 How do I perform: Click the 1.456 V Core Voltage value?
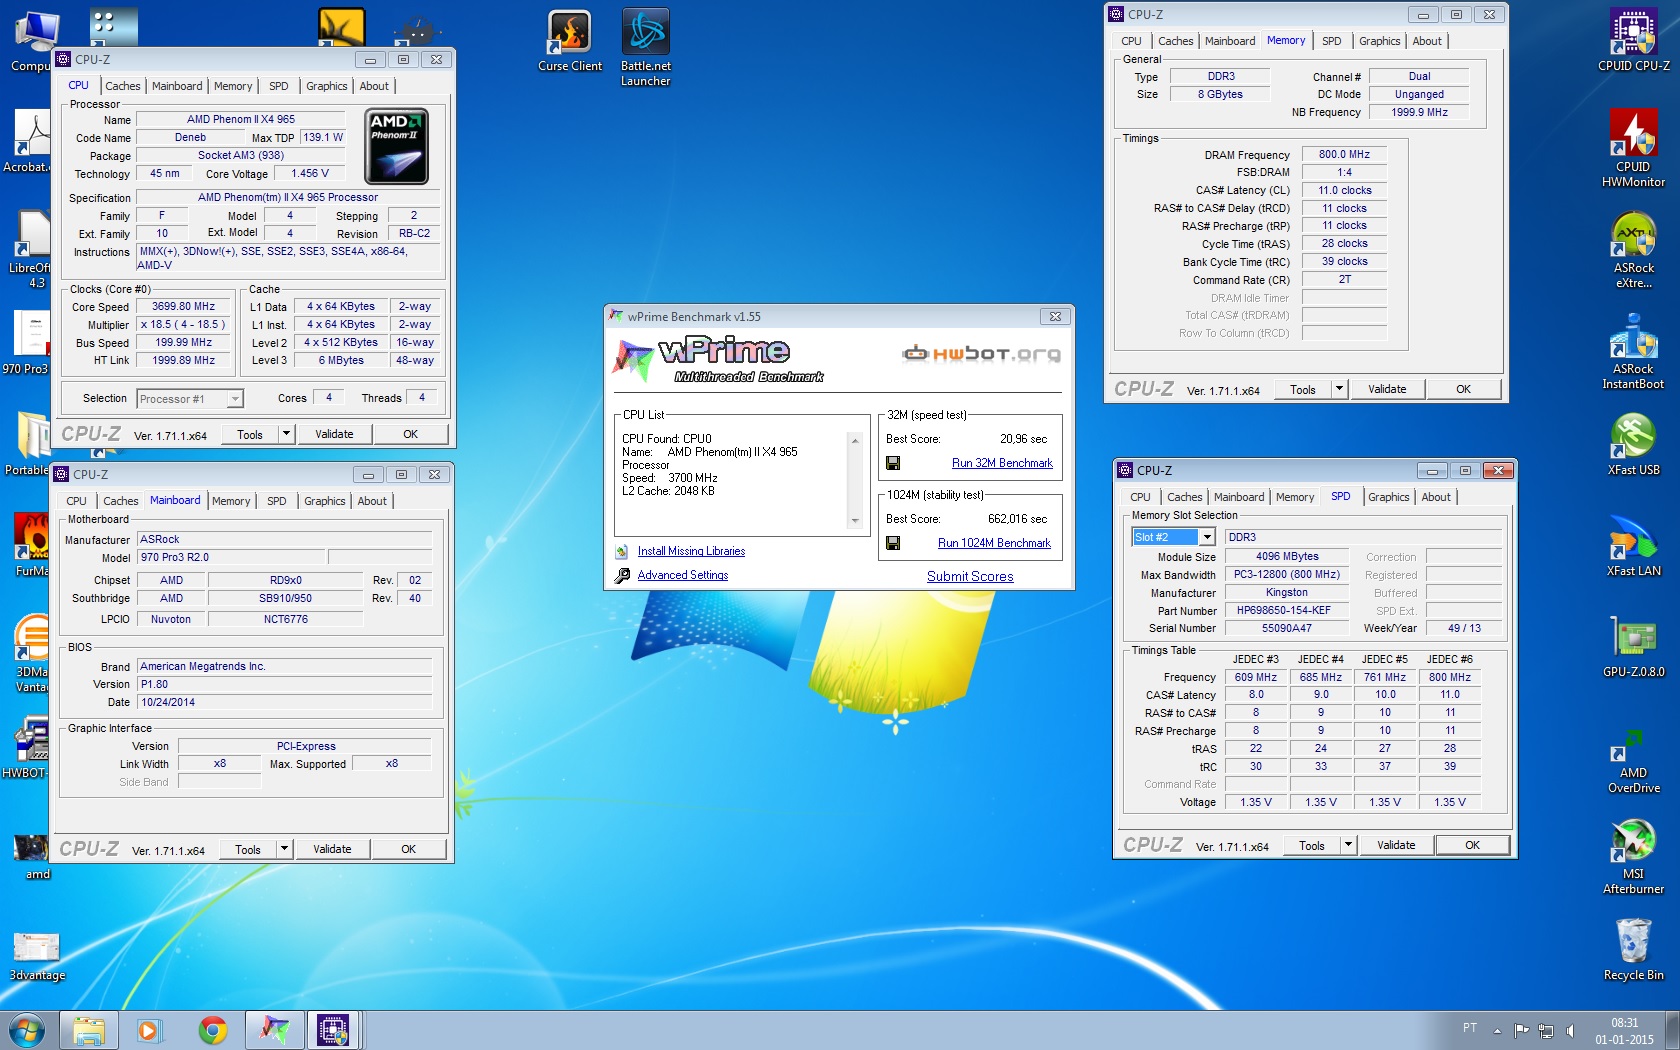(x=309, y=173)
